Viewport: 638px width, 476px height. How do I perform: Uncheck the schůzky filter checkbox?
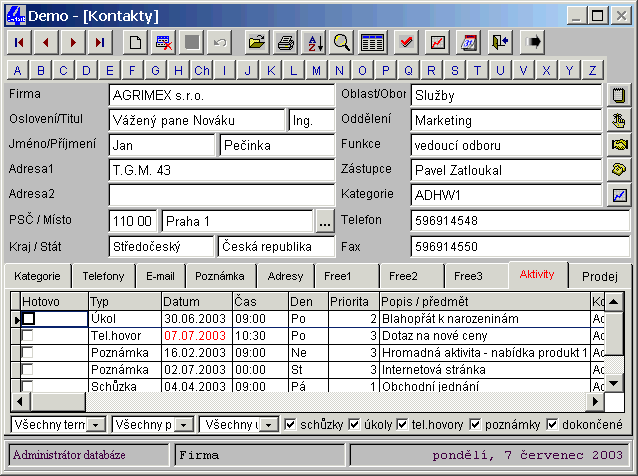click(291, 425)
